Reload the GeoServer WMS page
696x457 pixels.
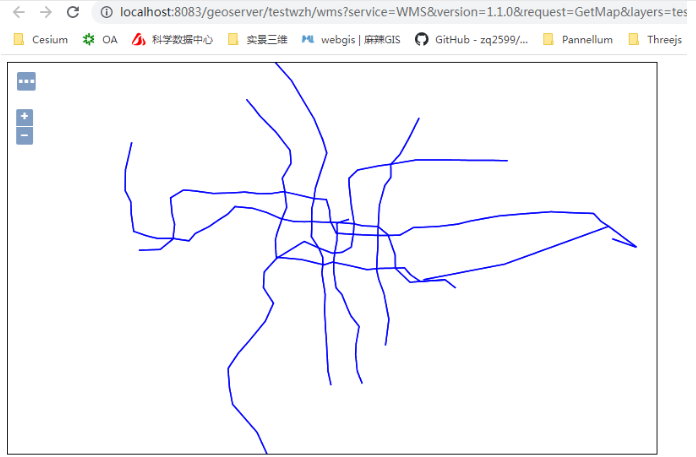point(73,12)
